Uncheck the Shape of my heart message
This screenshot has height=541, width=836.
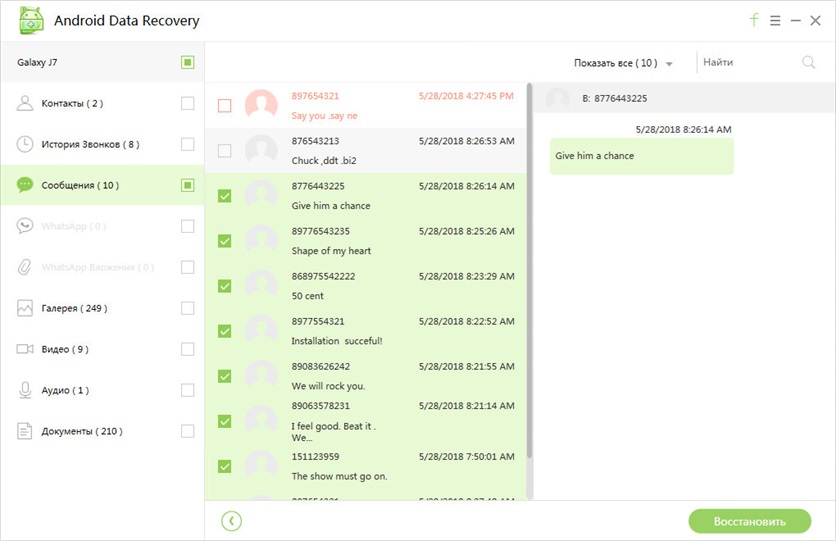coord(224,241)
